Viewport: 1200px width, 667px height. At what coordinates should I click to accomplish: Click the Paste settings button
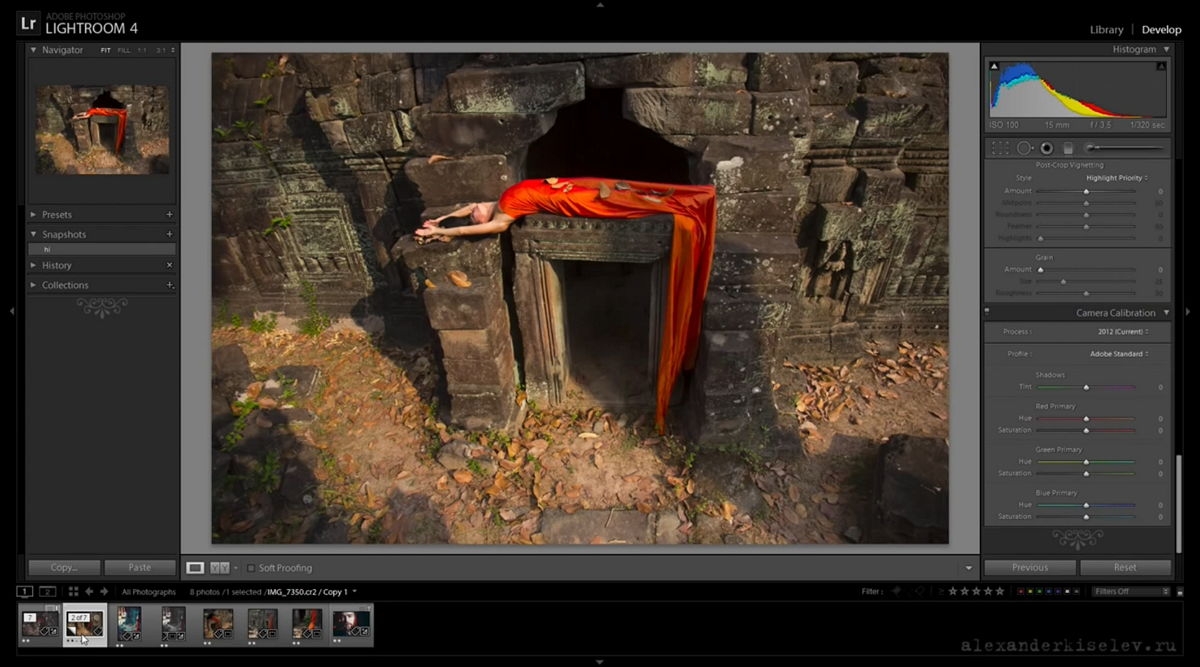pos(140,567)
